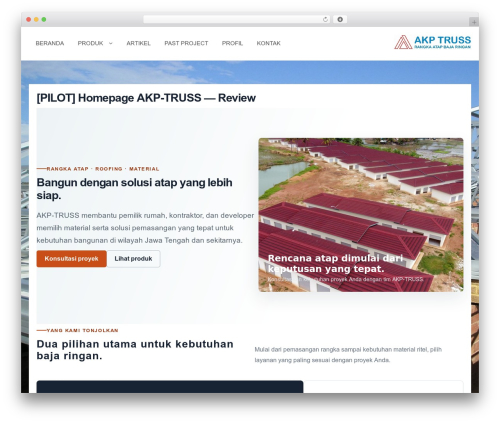Click heading Bangun dengan solusi atap
This screenshot has width=500, height=423.
pyautogui.click(x=134, y=189)
